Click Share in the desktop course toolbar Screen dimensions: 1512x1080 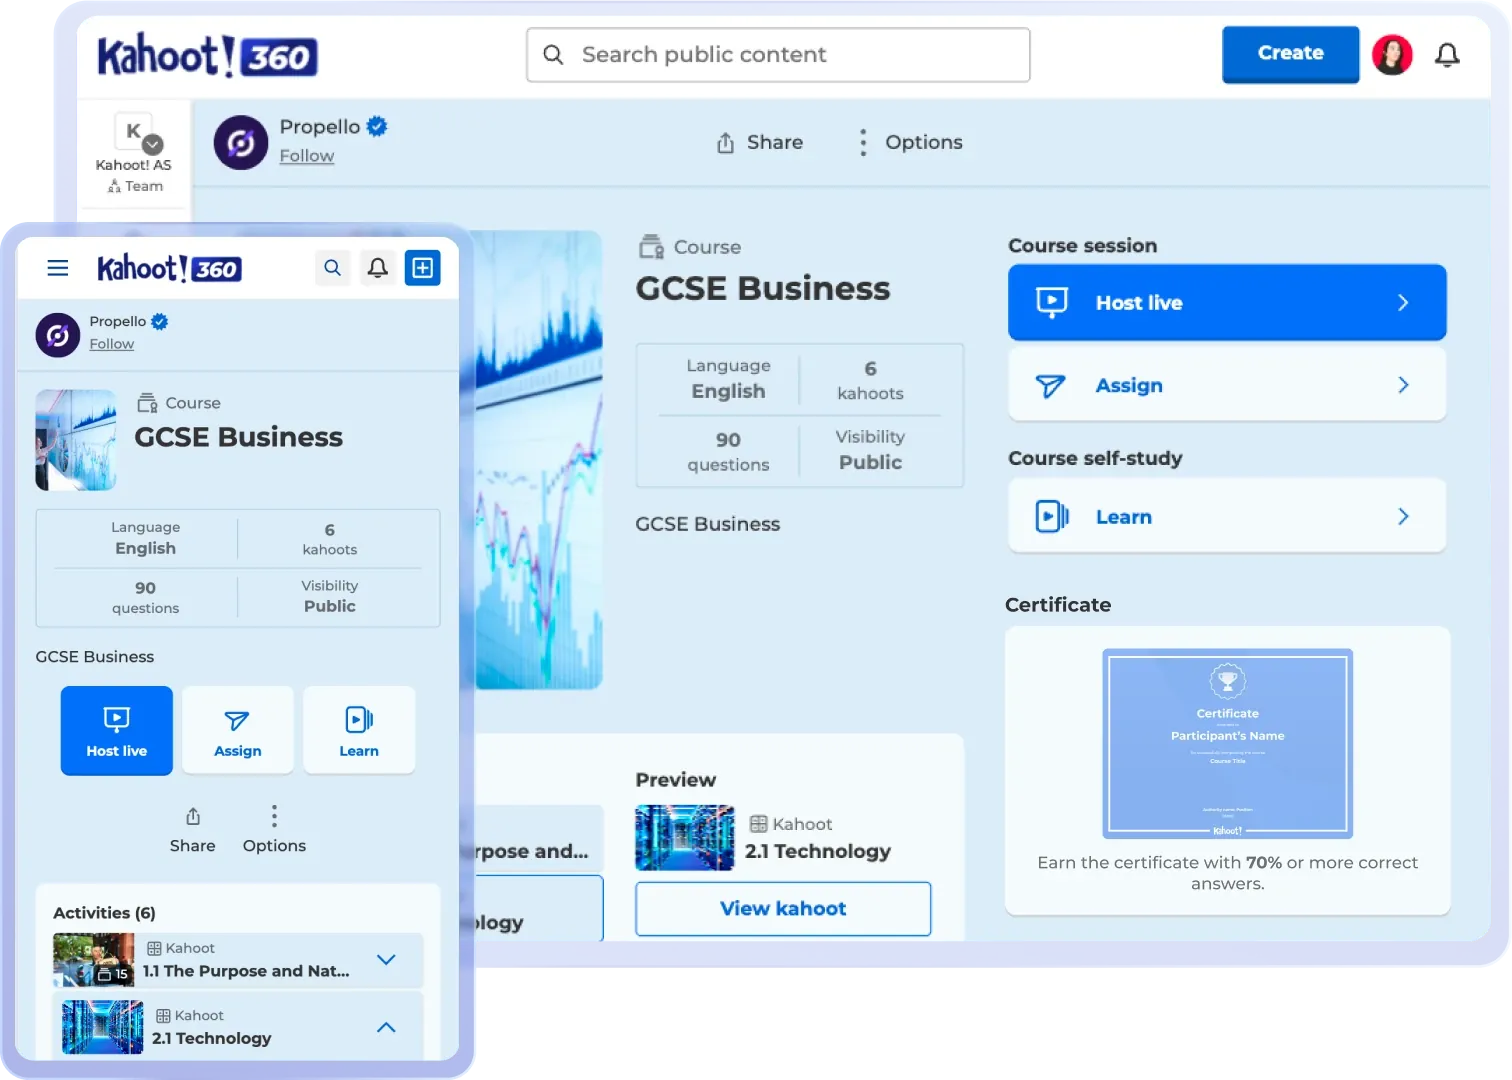760,143
